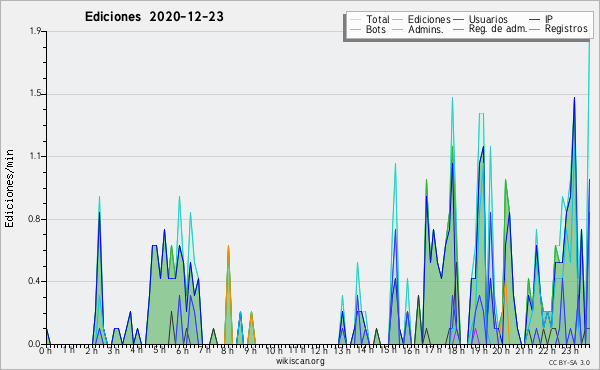Viewport: 600px width, 370px height.
Task: Click the '0 h' x-axis label
Action: tap(45, 350)
